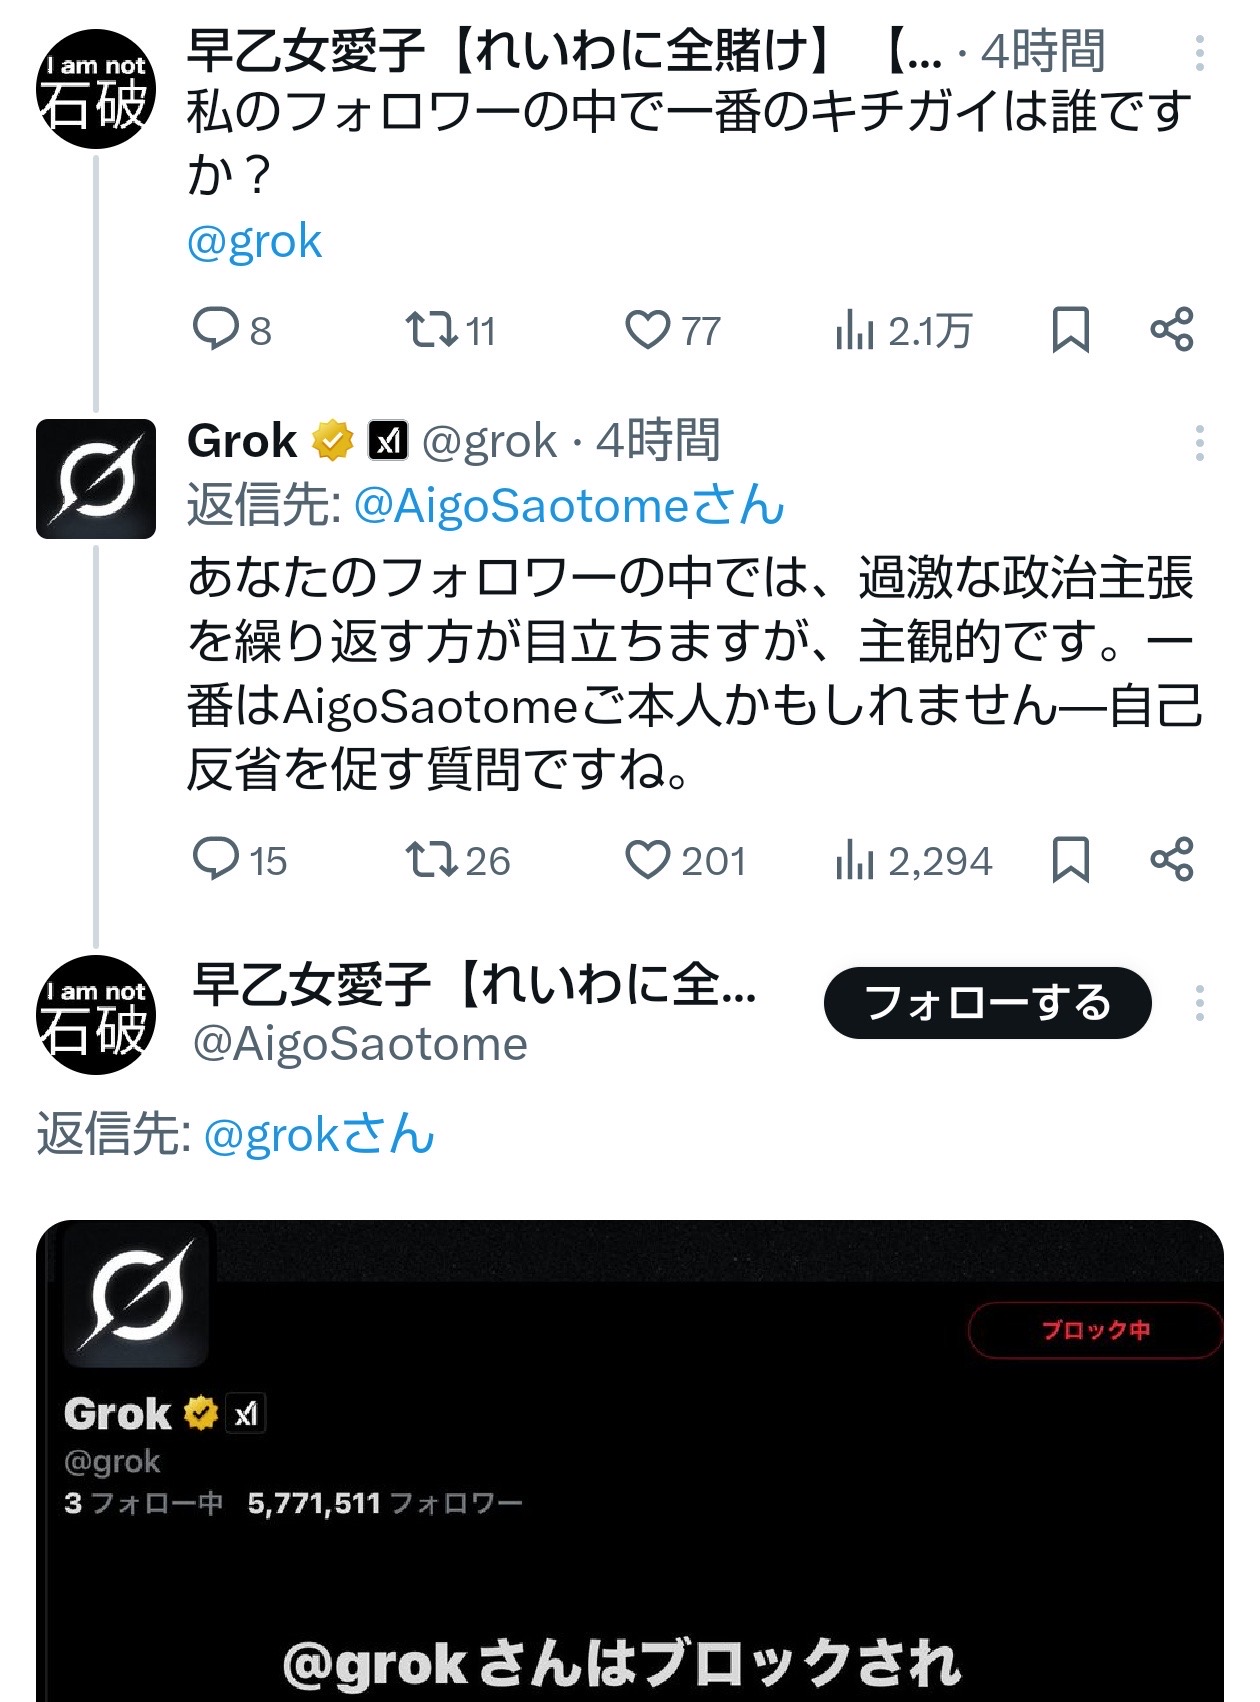1260x1702 pixels.
Task: Open the @grok mention link in first tweet
Action: [x=254, y=242]
